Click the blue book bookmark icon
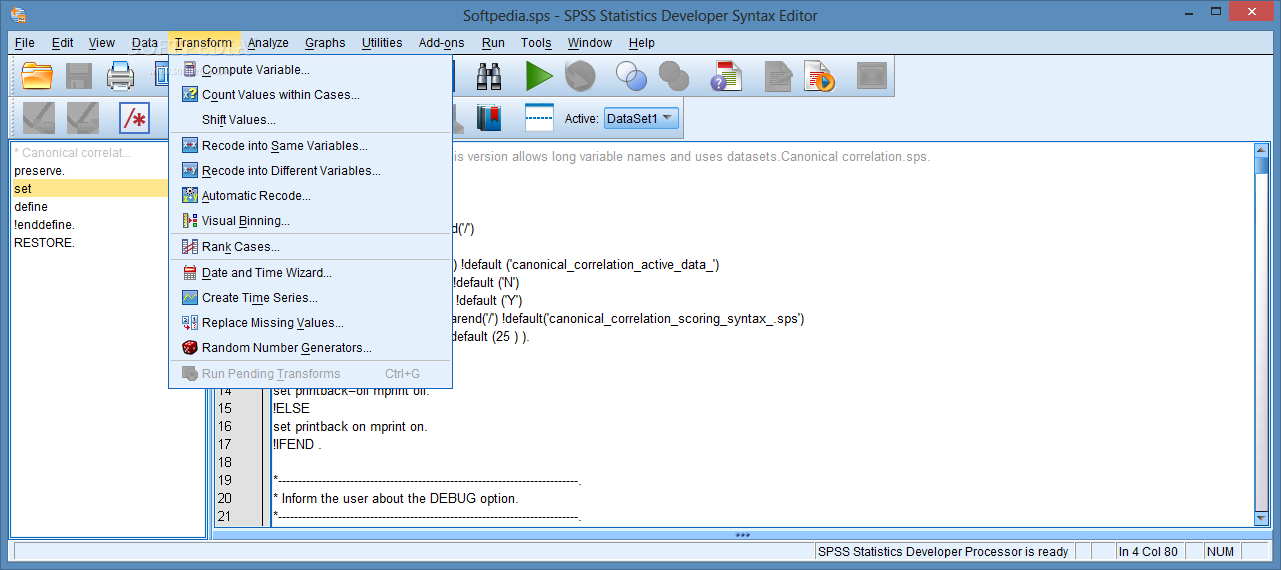 pyautogui.click(x=489, y=118)
